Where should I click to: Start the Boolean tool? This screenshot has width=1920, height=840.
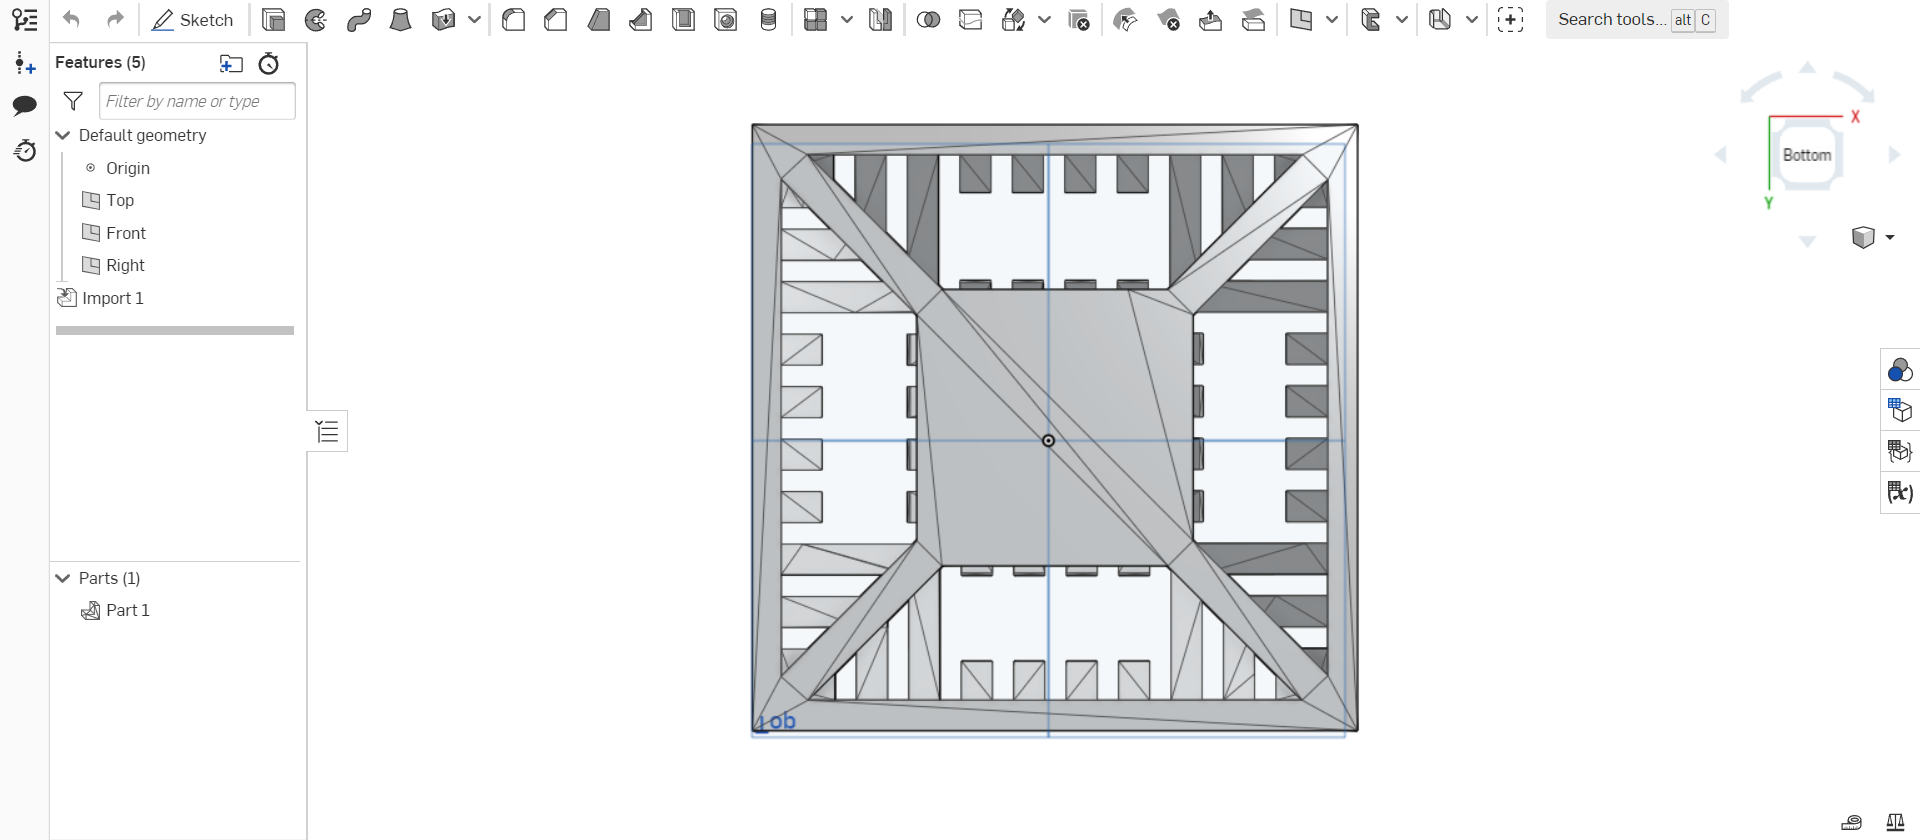[x=928, y=20]
